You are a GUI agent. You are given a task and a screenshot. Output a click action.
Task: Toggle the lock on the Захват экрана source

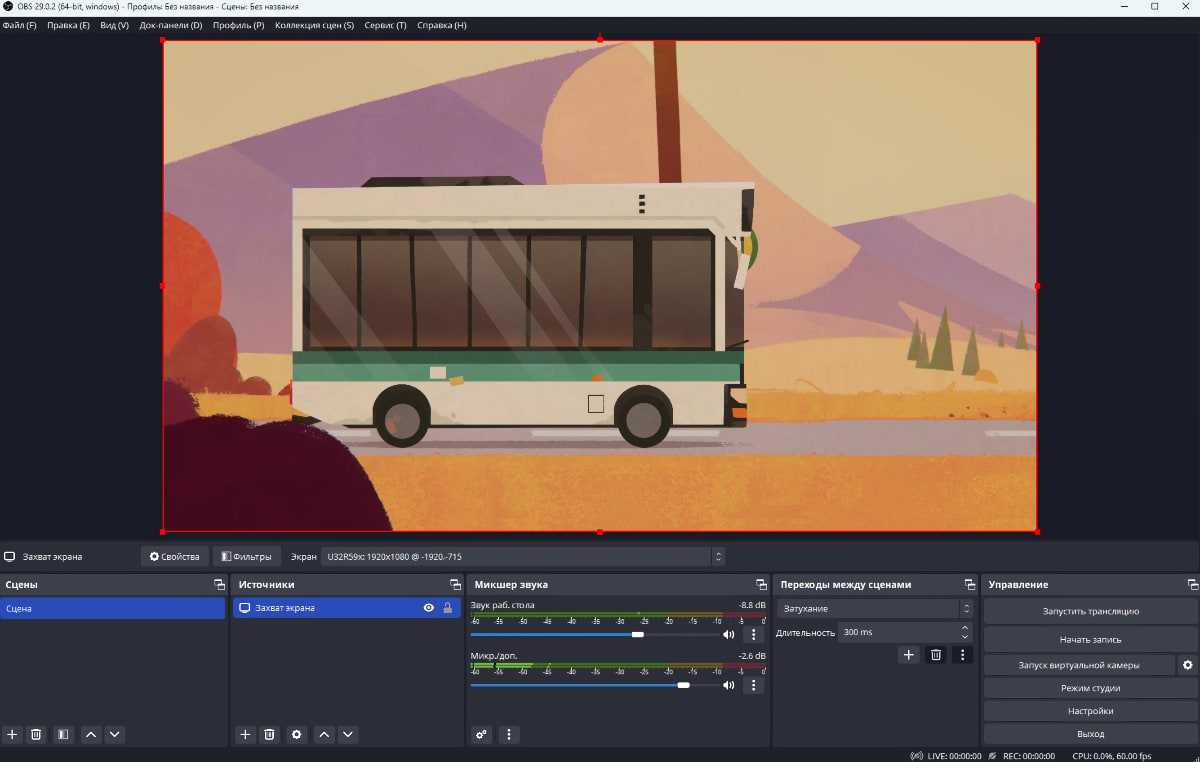(447, 608)
